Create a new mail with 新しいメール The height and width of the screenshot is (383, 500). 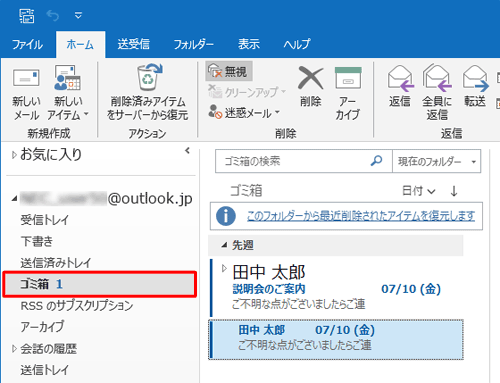pos(26,93)
